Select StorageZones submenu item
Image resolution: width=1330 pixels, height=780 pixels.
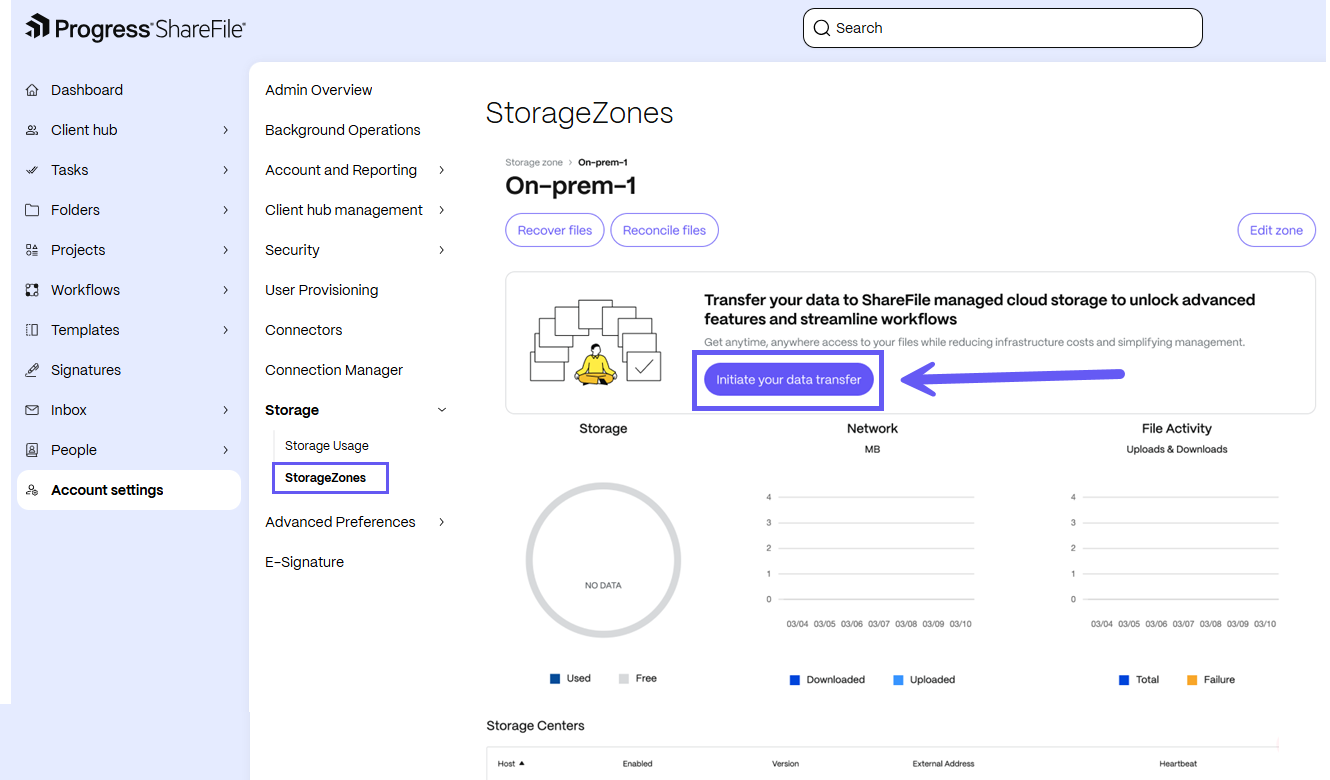[x=326, y=478]
